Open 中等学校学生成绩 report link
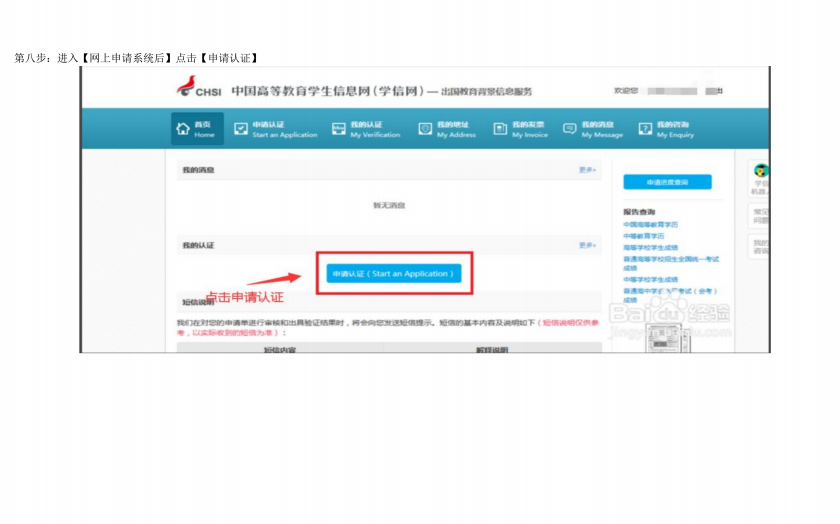Image resolution: width=840 pixels, height=524 pixels. coord(650,280)
